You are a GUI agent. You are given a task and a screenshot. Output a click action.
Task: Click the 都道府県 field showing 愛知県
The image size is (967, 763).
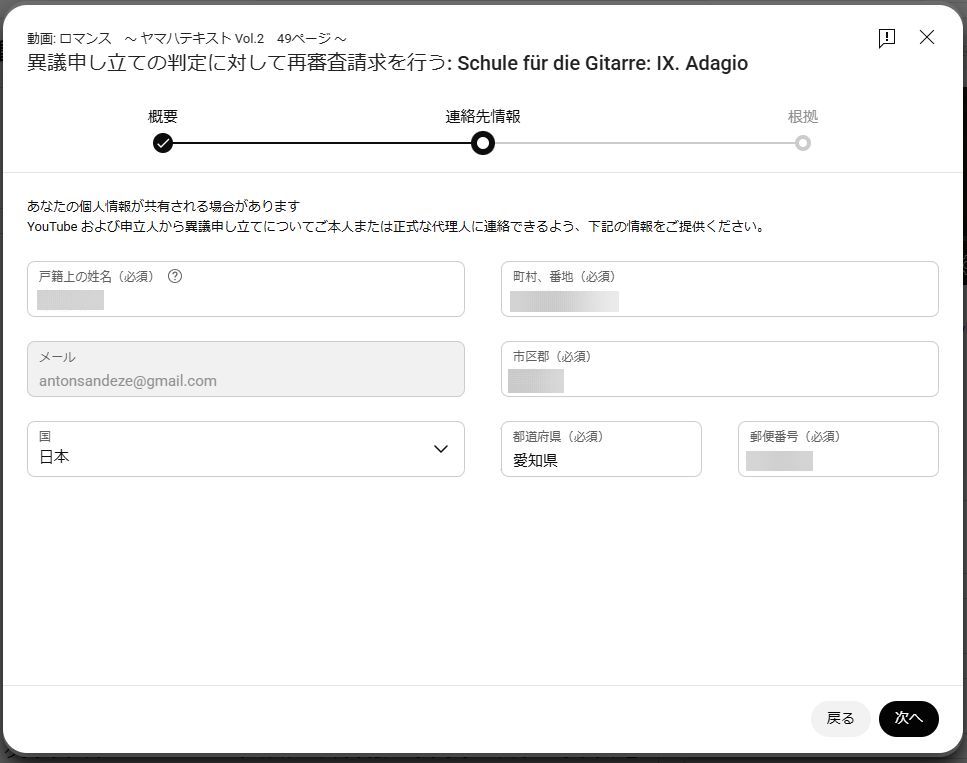click(x=600, y=458)
